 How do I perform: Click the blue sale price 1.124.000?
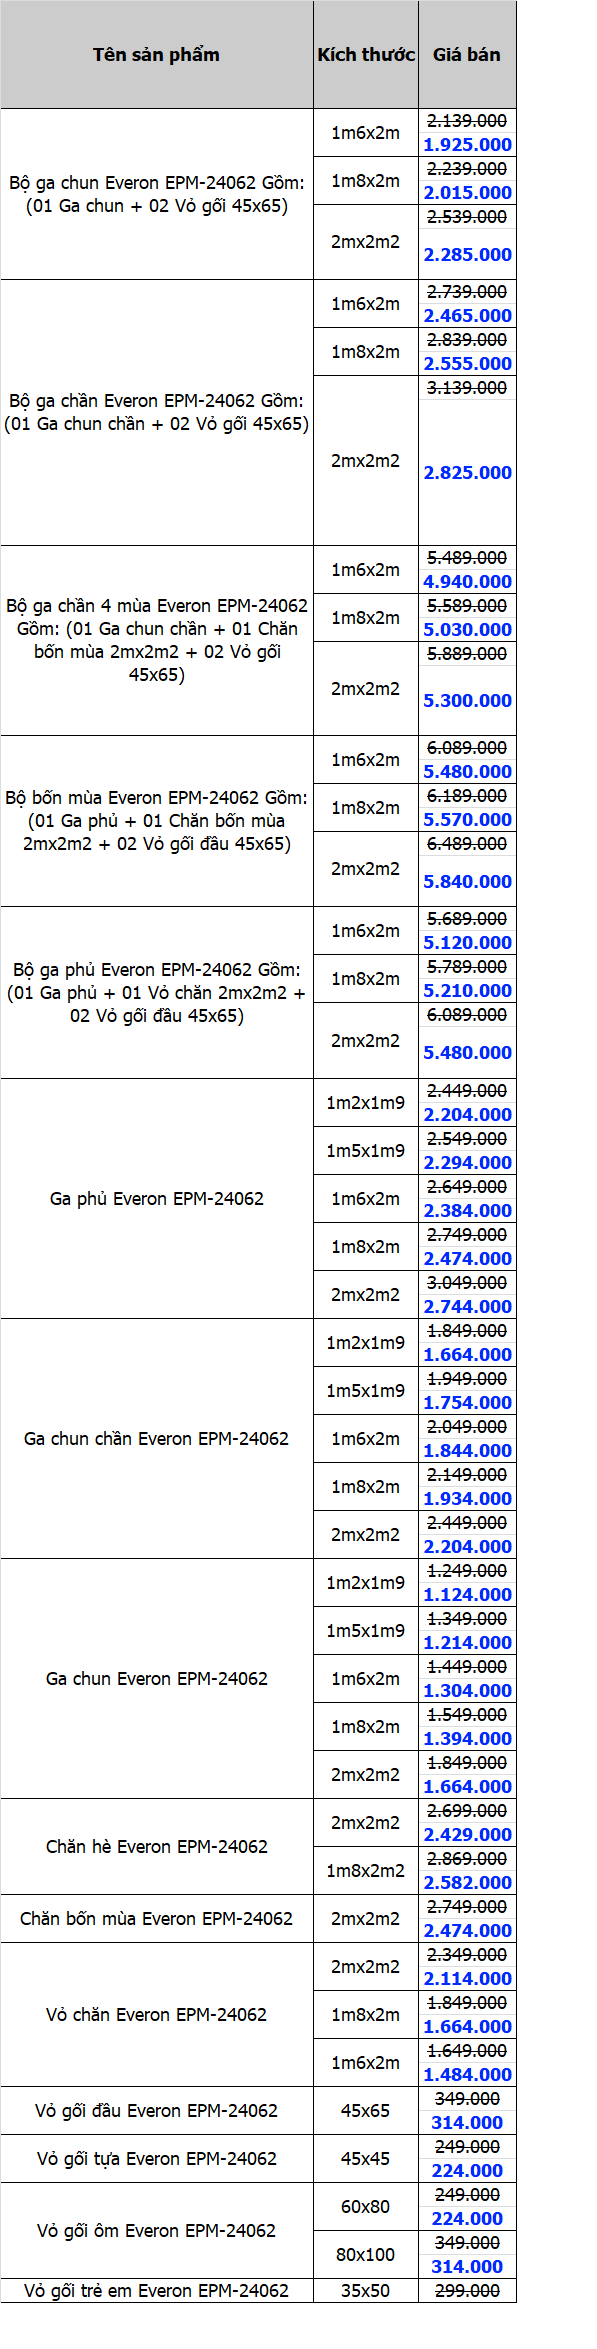pos(467,1594)
